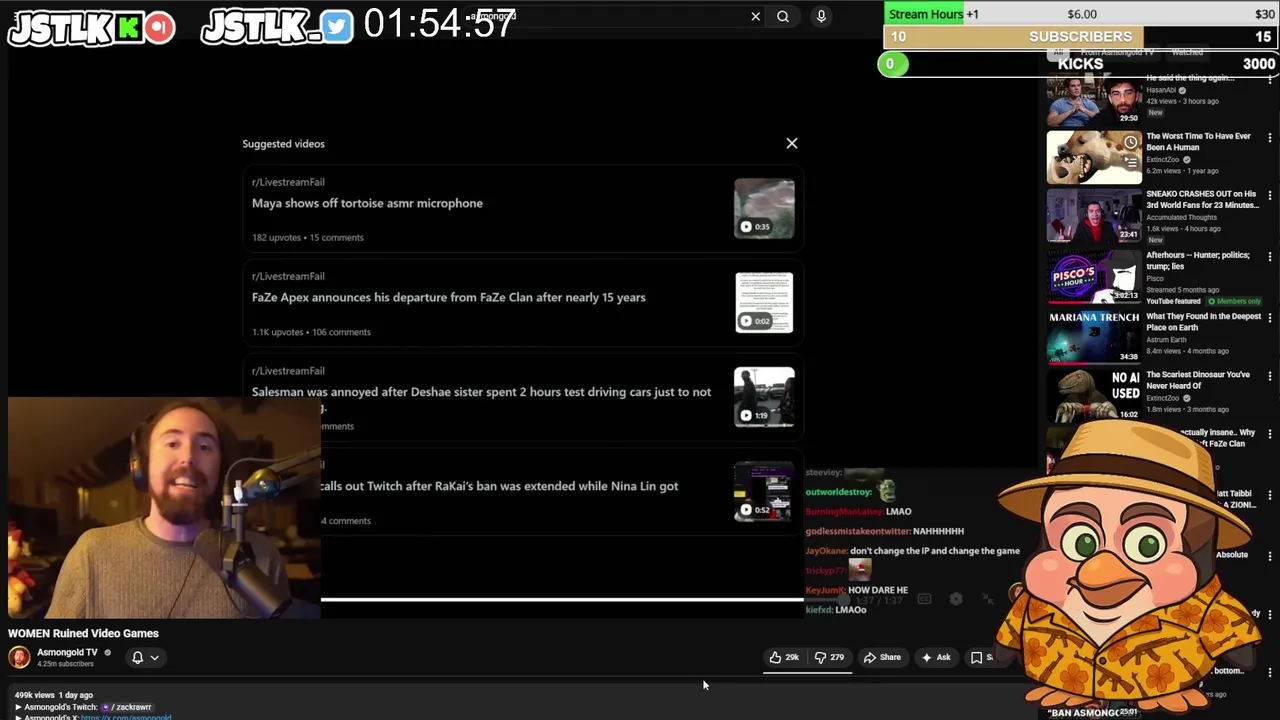Open more options for Worst Time To Have Ever video
The height and width of the screenshot is (720, 1280).
(1270, 137)
